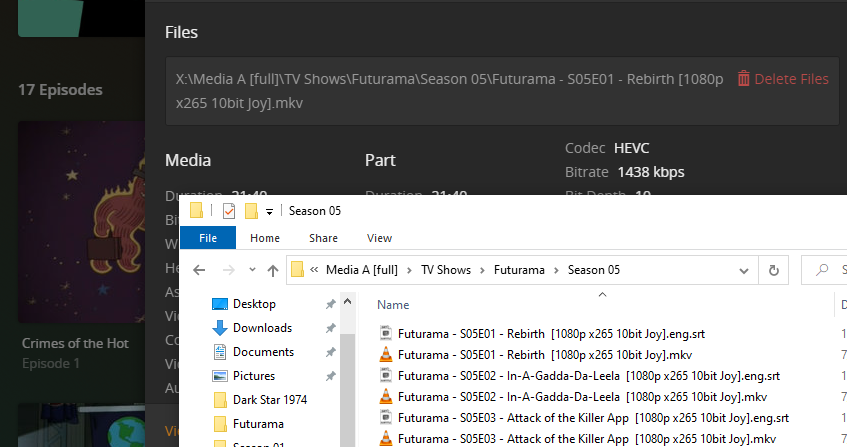Click the pin icon beside Desktop
The height and width of the screenshot is (447, 847).
click(331, 304)
